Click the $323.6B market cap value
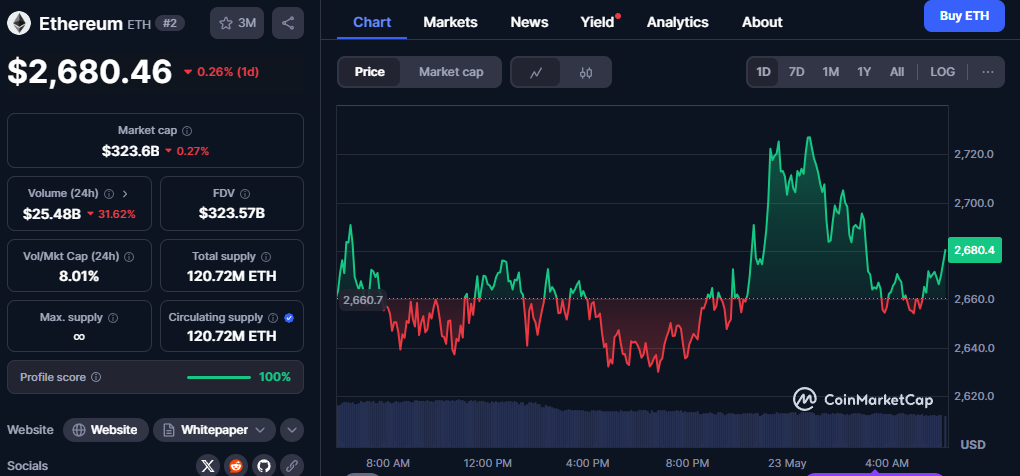Screen dimensions: 1020x476 (x=130, y=151)
